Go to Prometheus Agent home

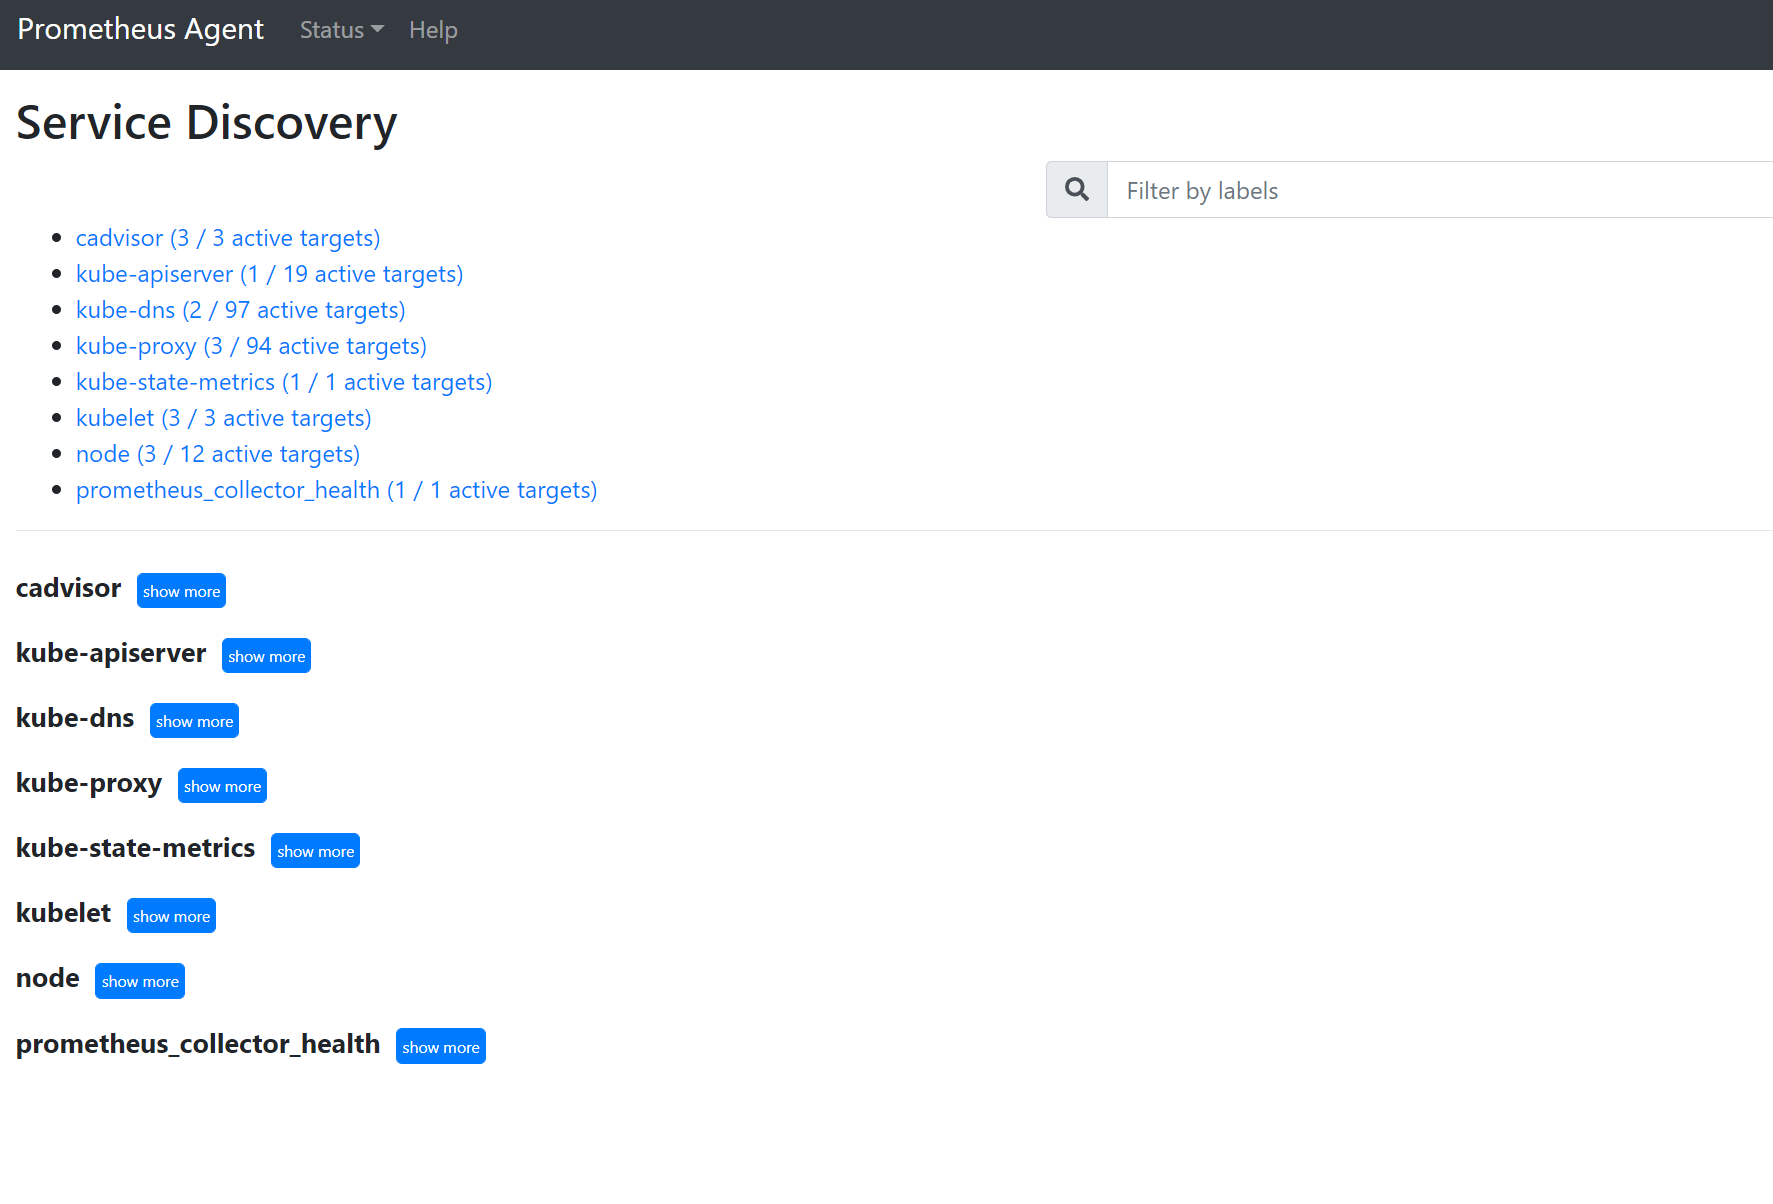click(141, 30)
